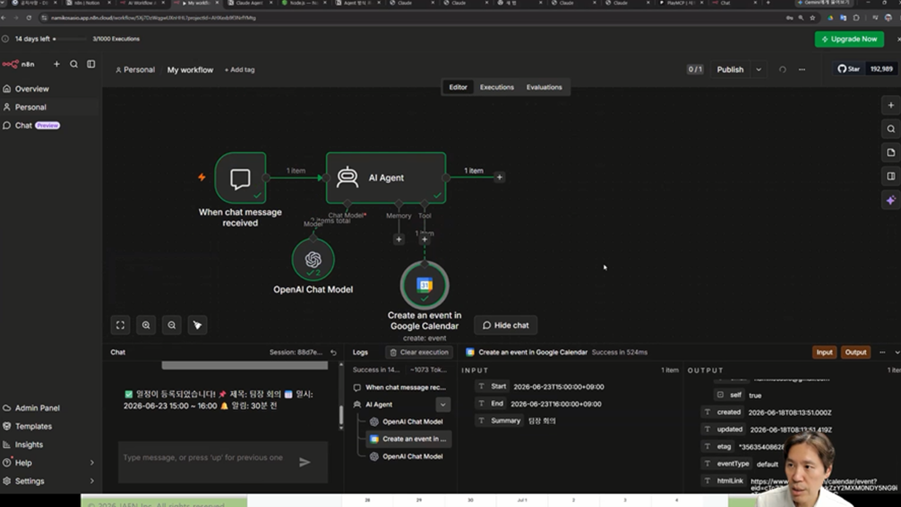Click chat panel vertical scrollbar
This screenshot has height=507, width=901.
[341, 414]
